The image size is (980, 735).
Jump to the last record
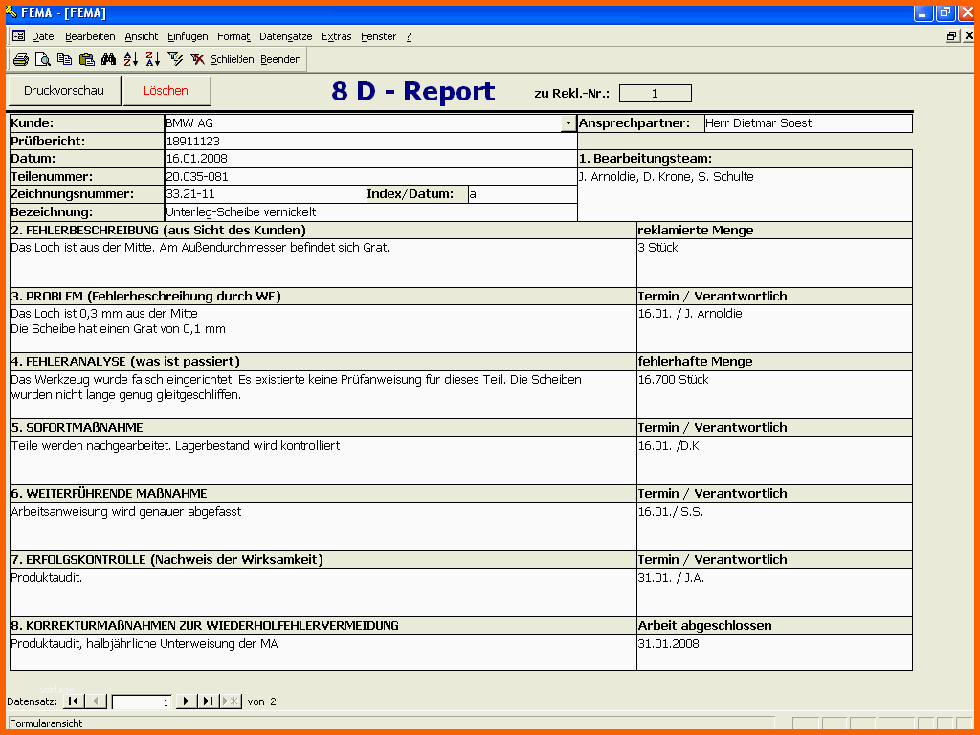[x=208, y=701]
